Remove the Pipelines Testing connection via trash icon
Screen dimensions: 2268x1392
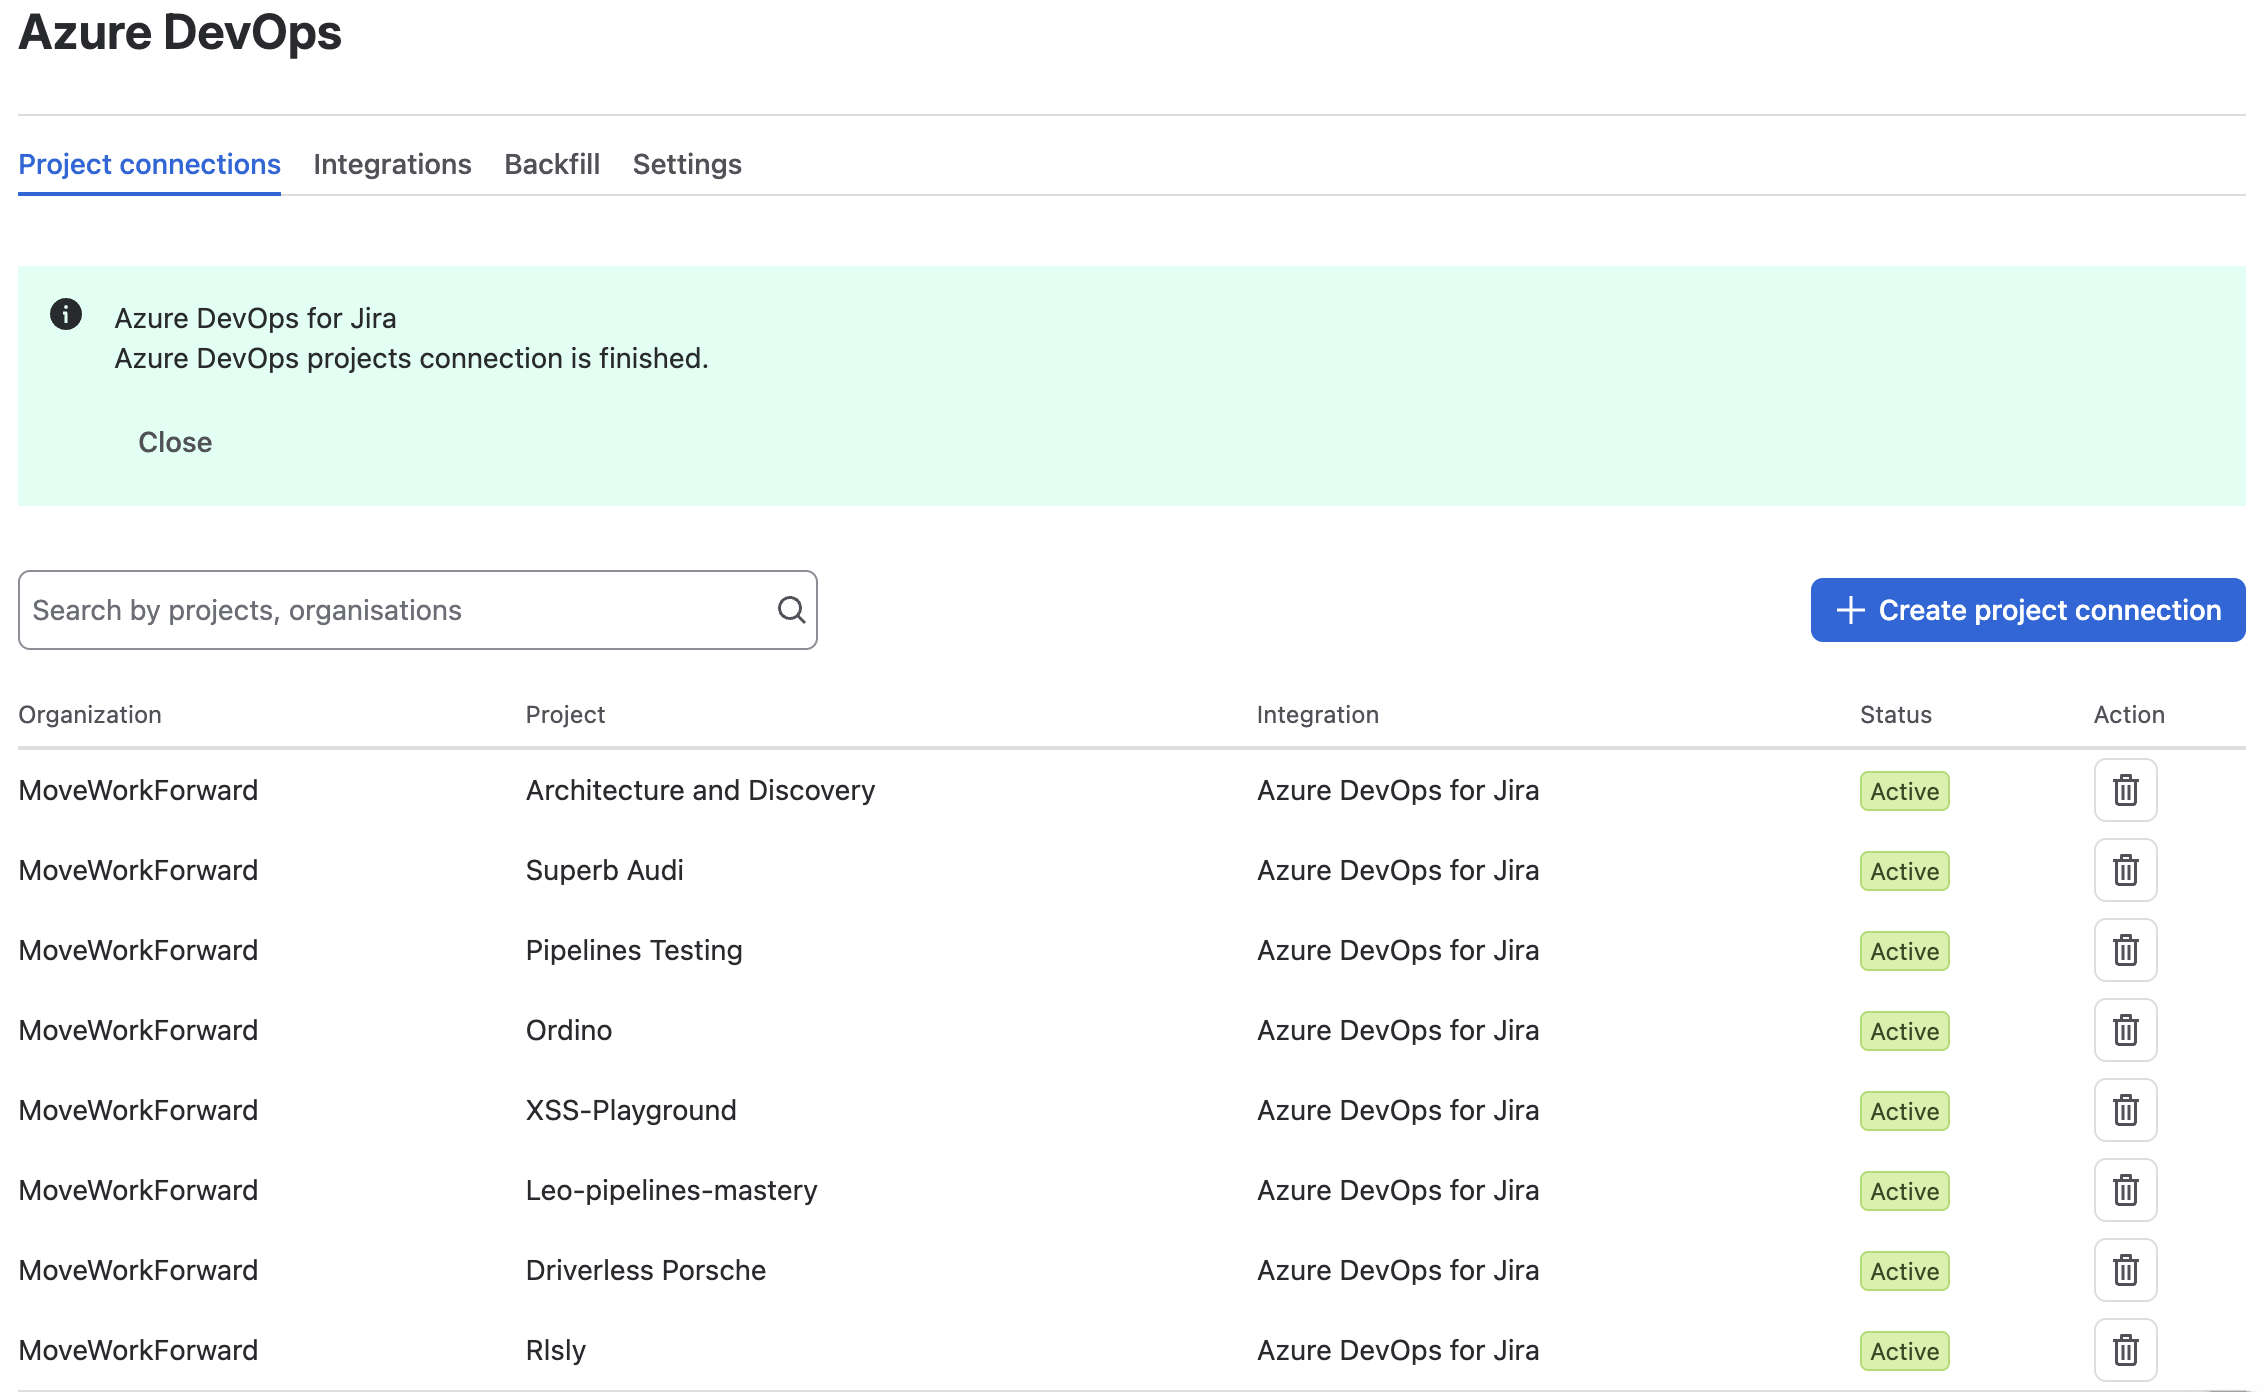pyautogui.click(x=2125, y=950)
